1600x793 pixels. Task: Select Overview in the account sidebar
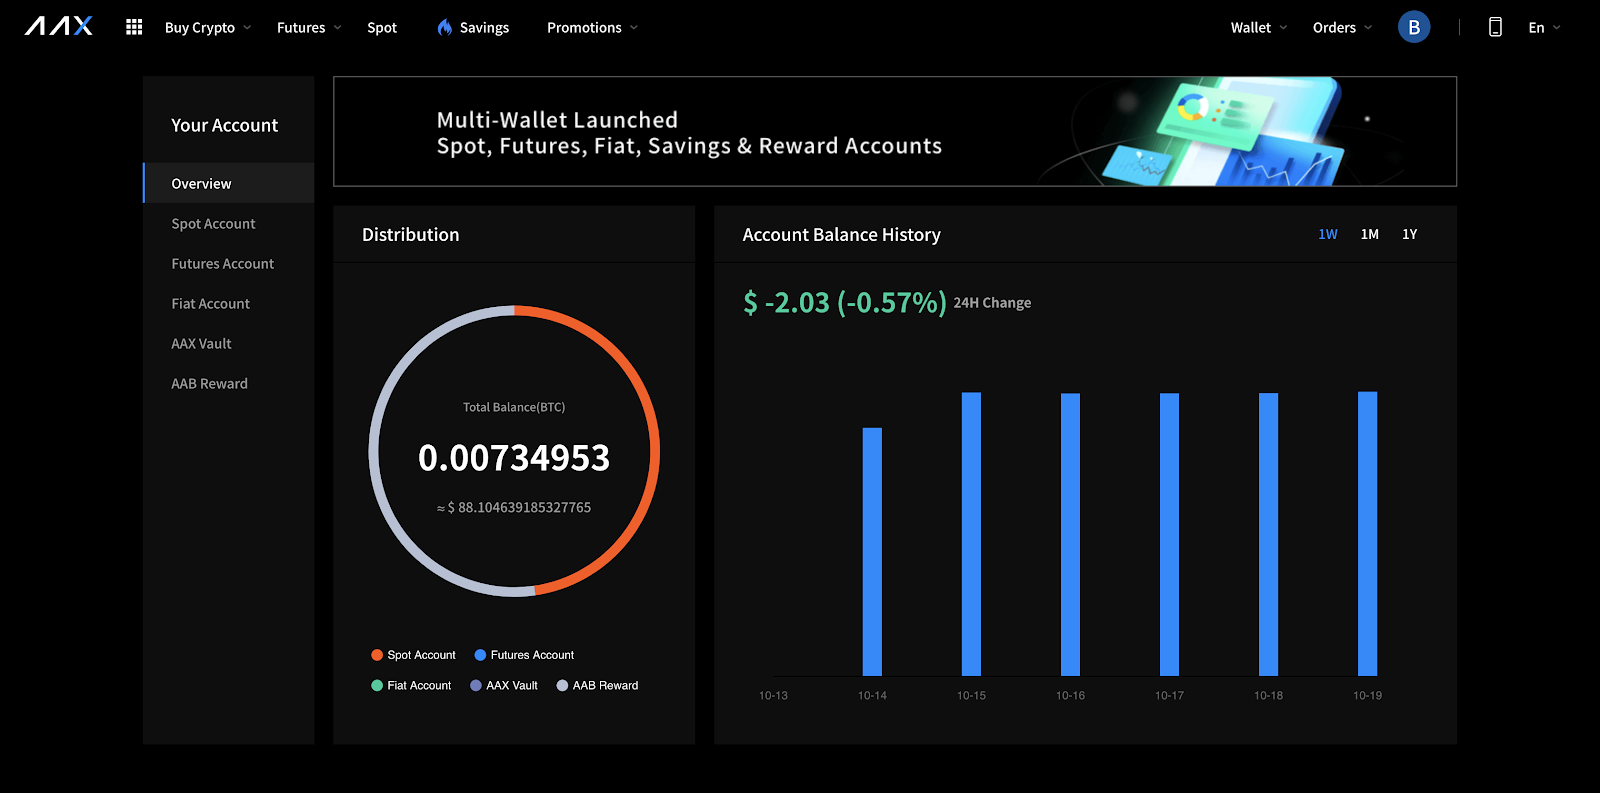pyautogui.click(x=229, y=183)
